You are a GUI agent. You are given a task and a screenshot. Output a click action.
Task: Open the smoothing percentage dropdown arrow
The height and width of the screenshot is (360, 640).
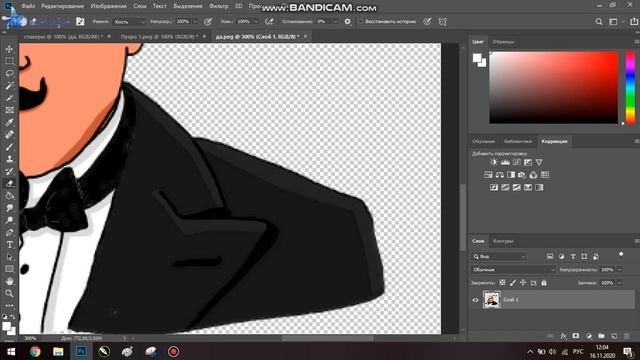[x=335, y=22]
